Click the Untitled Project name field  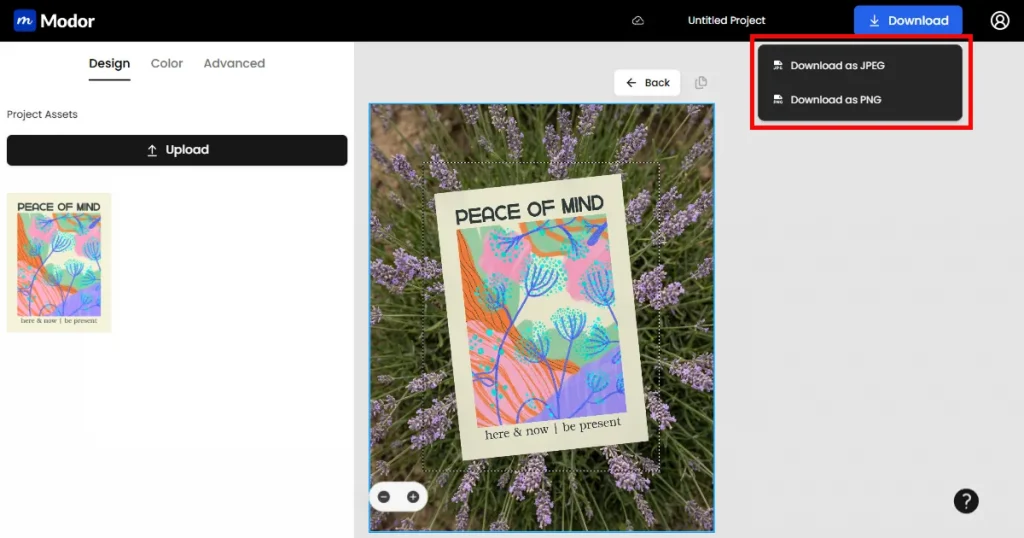point(726,21)
